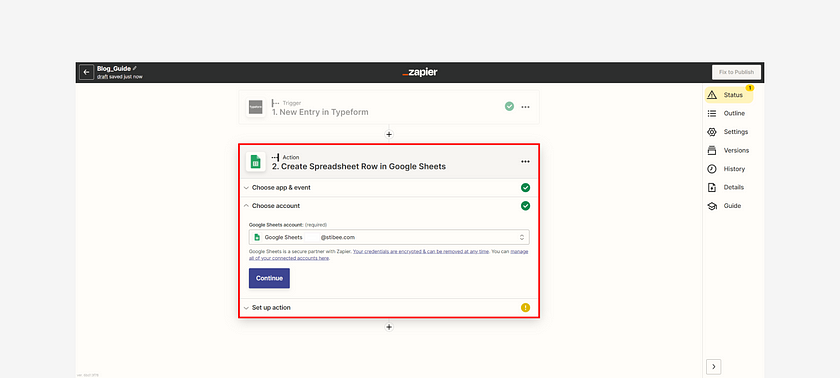Click manage all connected accounts link

289,258
